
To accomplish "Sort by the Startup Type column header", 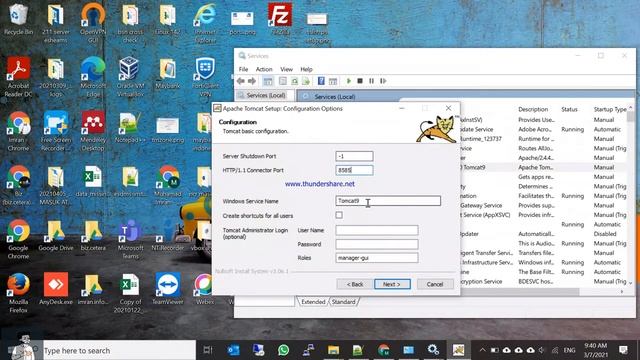I will point(610,109).
